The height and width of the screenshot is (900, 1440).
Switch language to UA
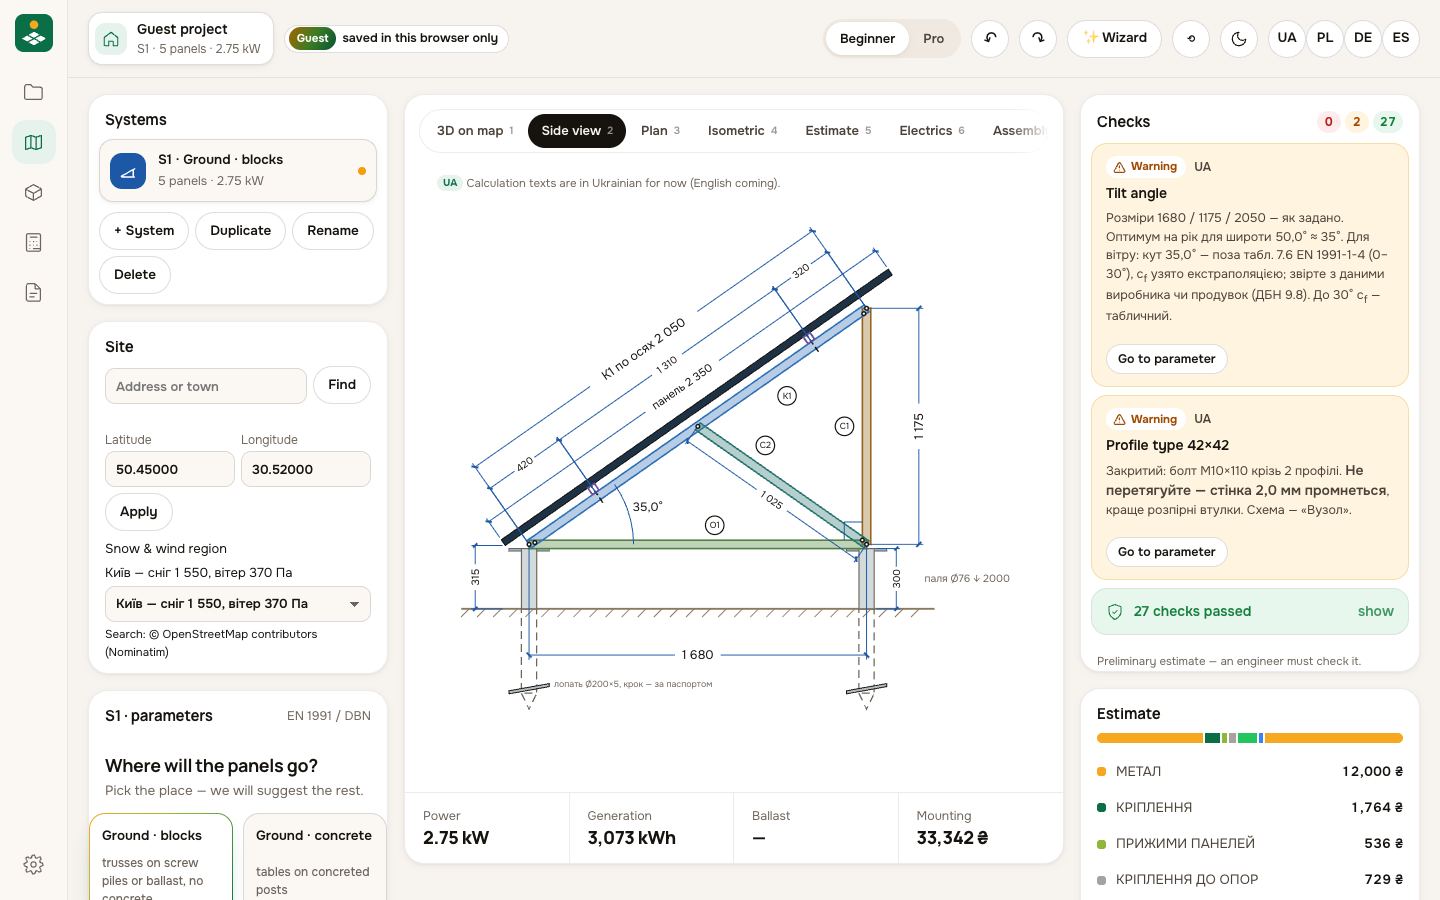tap(1287, 39)
